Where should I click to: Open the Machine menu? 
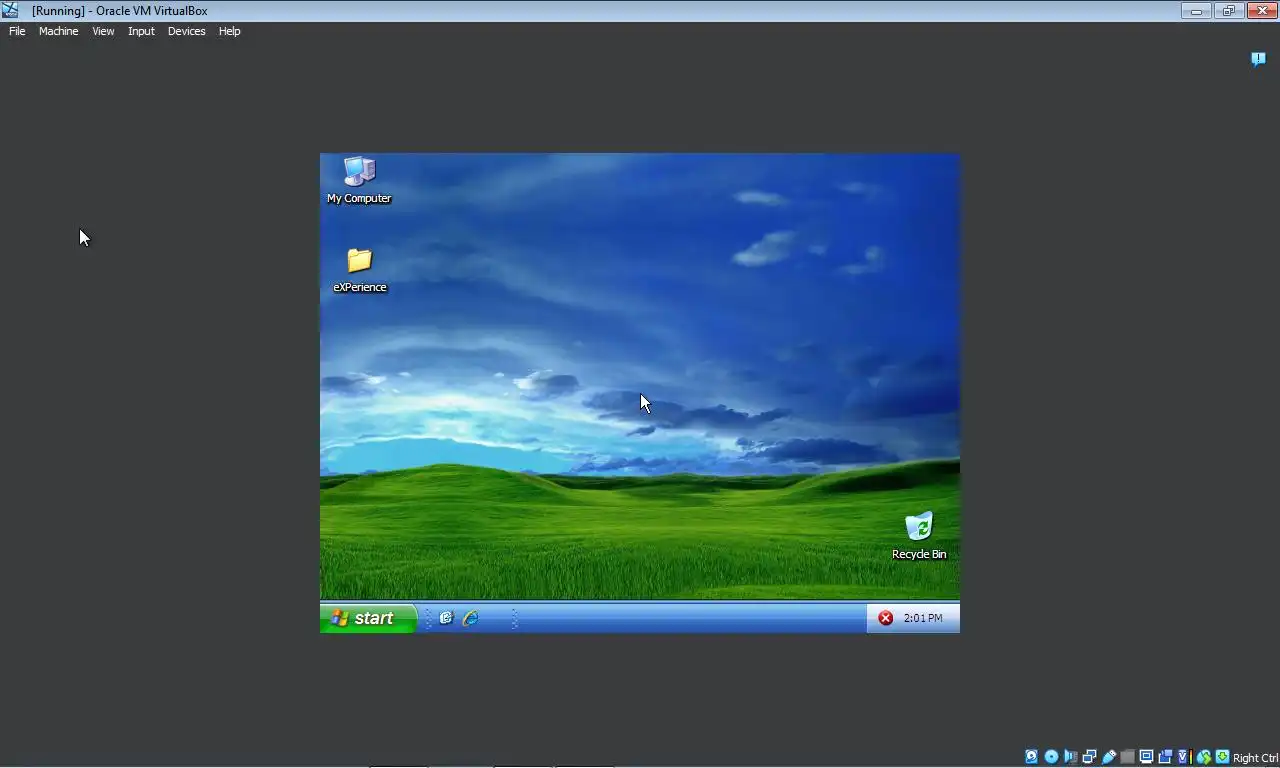pyautogui.click(x=58, y=31)
